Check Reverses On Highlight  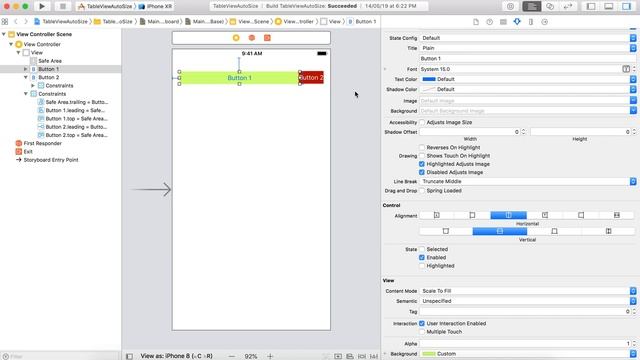tap(422, 147)
